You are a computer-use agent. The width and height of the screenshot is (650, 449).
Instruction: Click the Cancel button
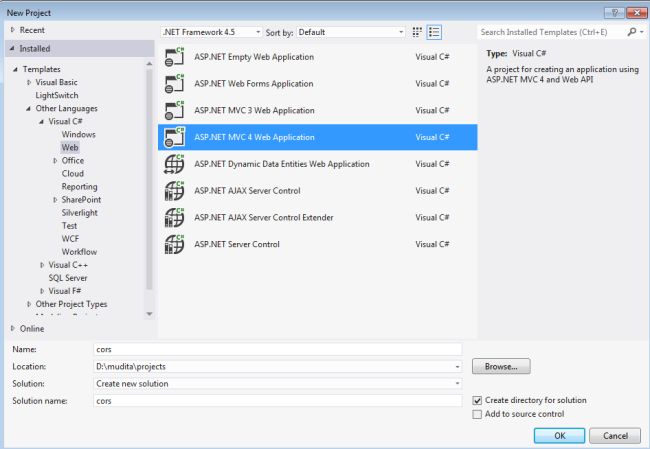615,436
